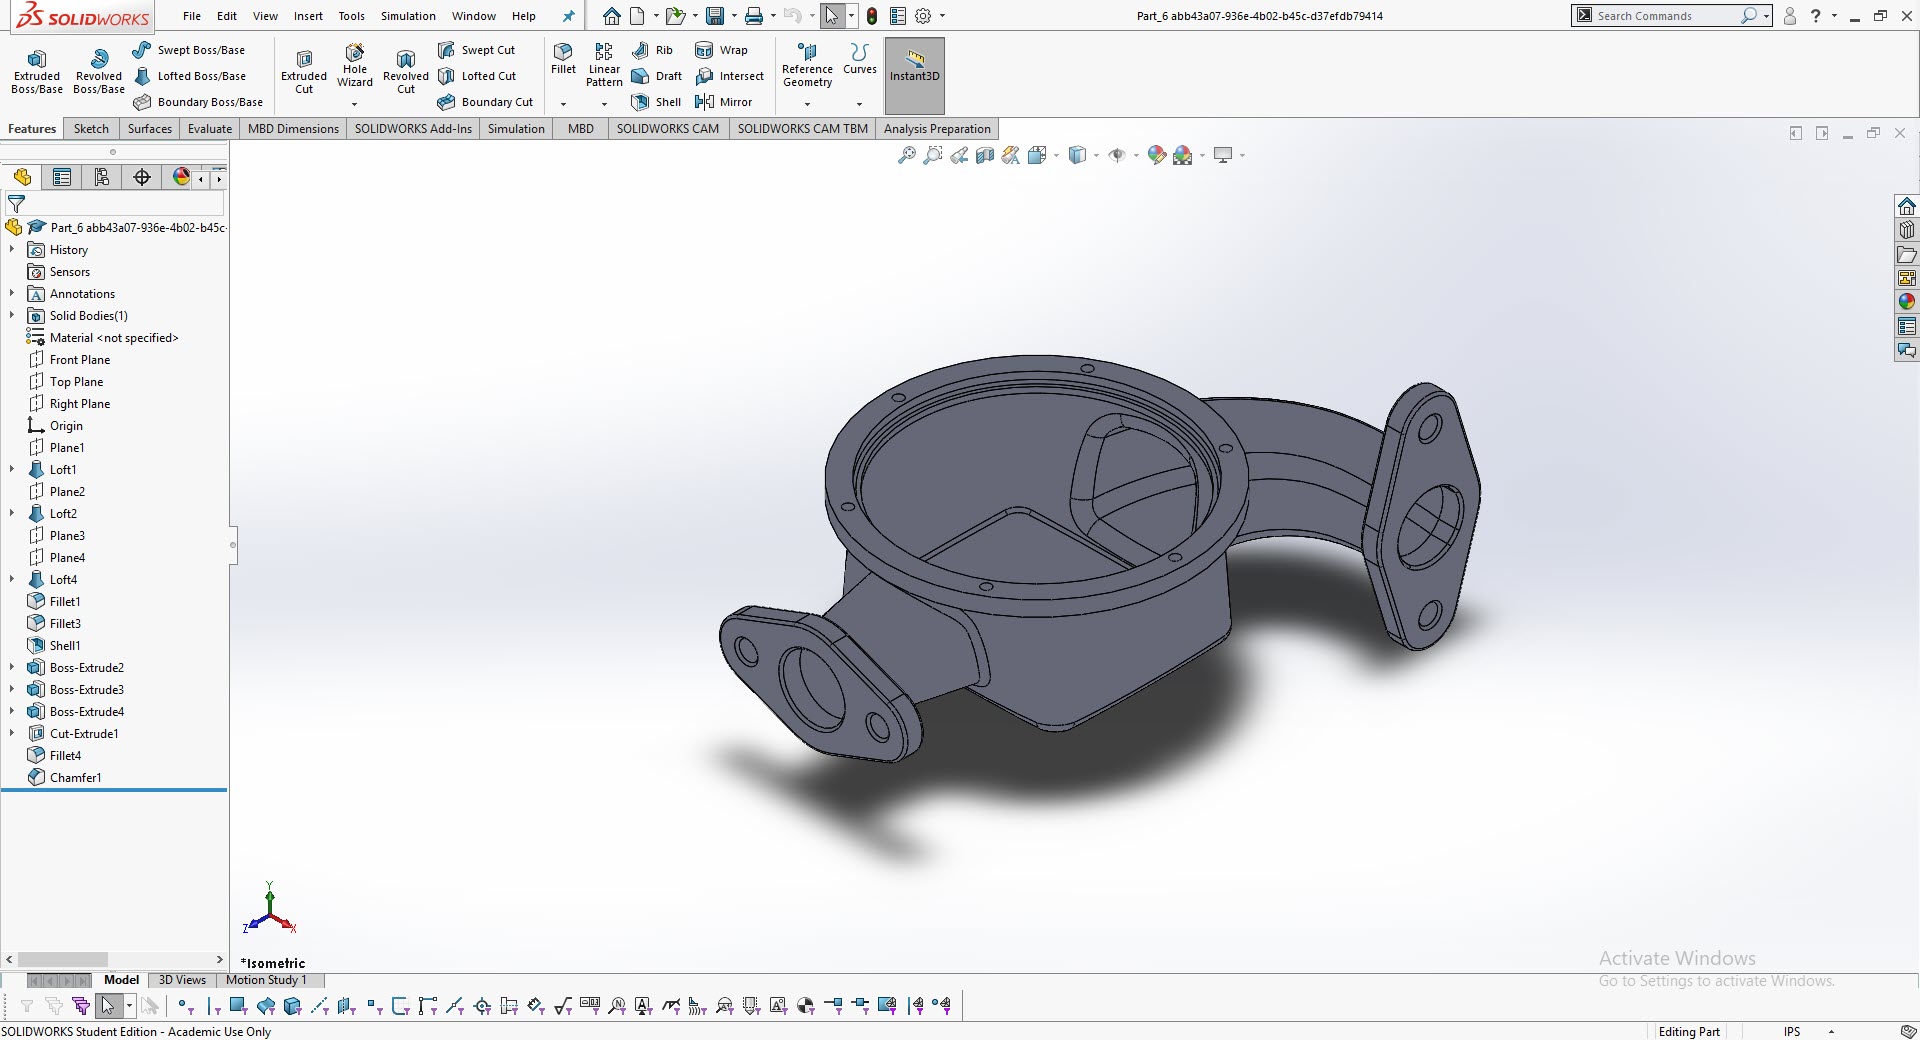Open the Linear Pattern dropdown arrow
The image size is (1920, 1040).
click(x=604, y=104)
